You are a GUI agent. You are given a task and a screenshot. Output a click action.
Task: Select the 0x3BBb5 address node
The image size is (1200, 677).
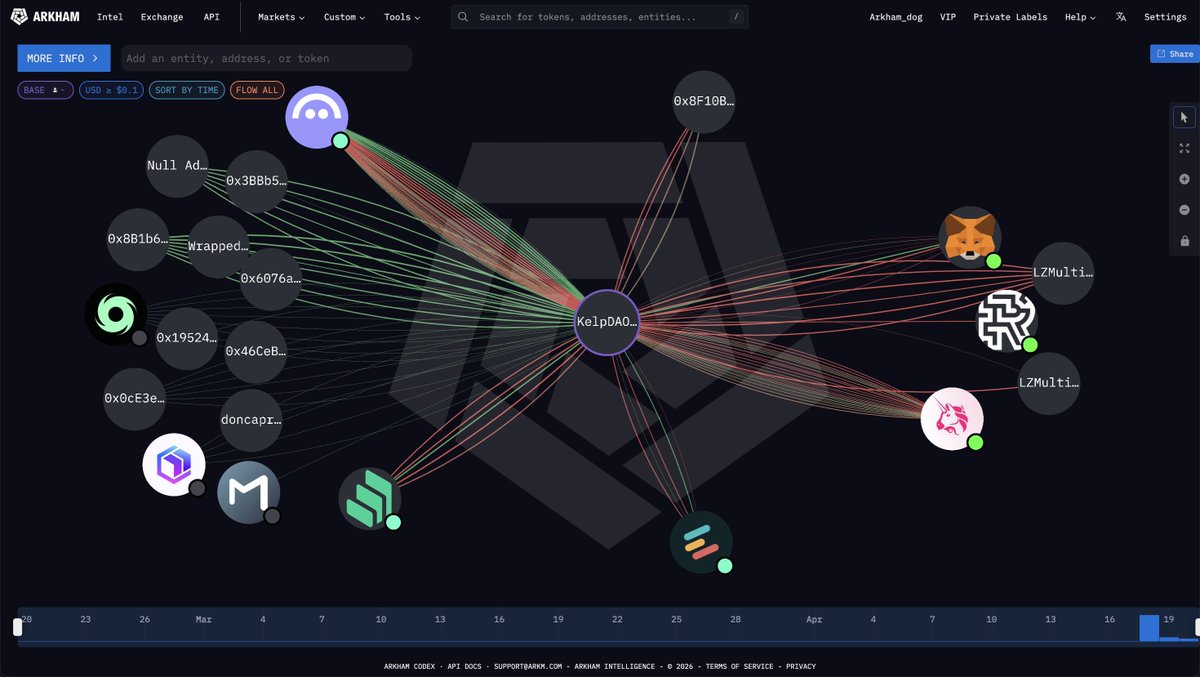(256, 182)
